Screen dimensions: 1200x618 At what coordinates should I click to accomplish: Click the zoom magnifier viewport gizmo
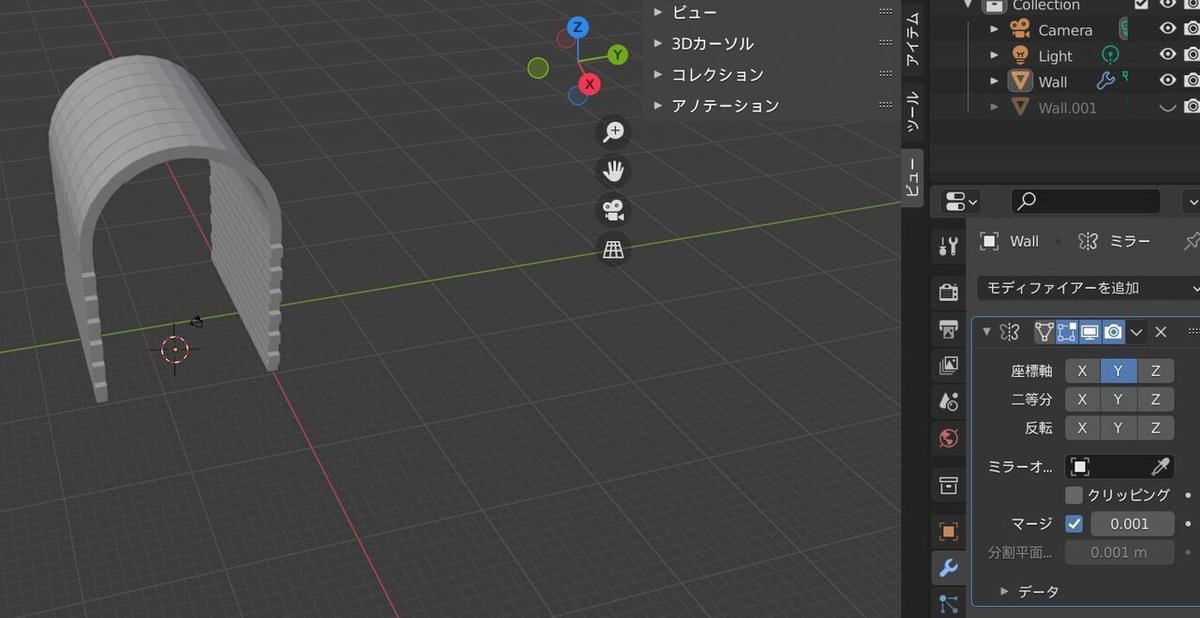tap(613, 131)
